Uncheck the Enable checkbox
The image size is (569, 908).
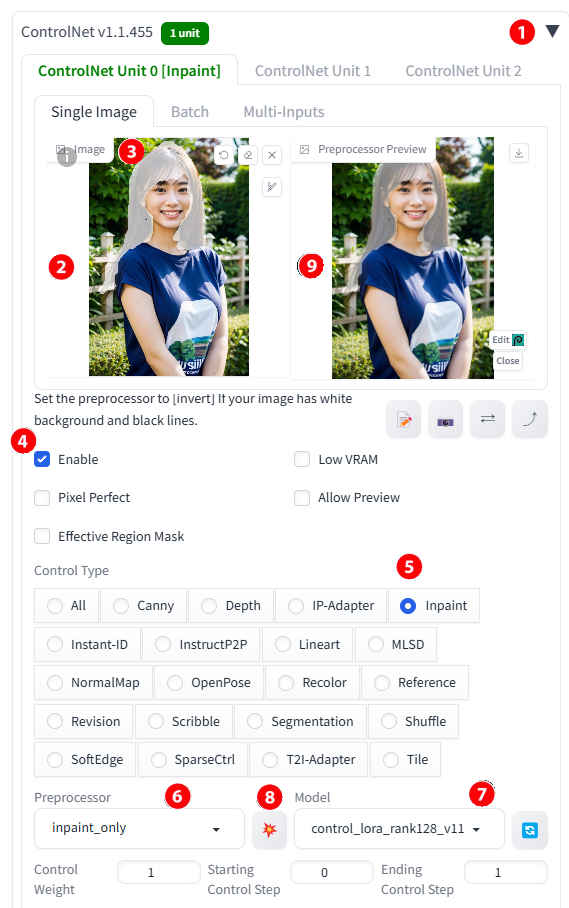click(x=42, y=459)
